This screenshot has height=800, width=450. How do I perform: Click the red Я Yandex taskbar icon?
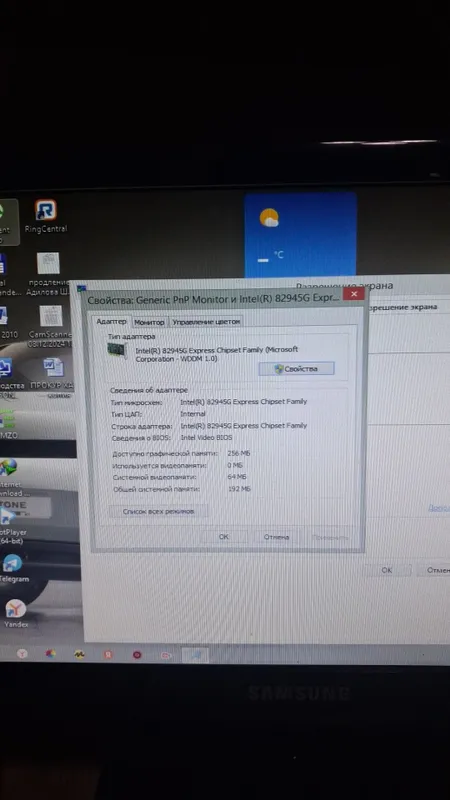point(108,654)
